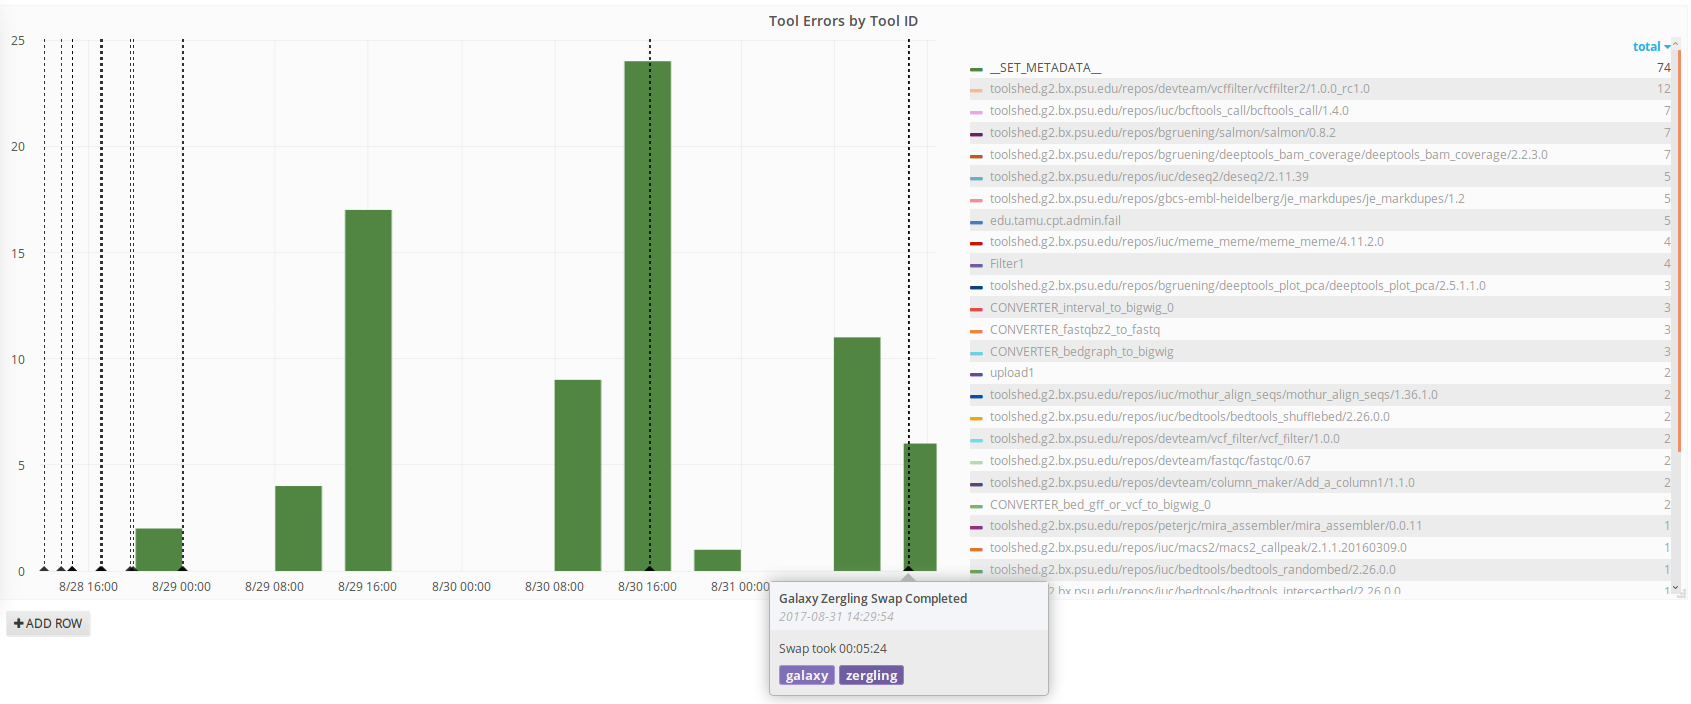Click the 'Galaxy Zergling Swap Completed' tooltip title
The image size is (1691, 704).
873,599
